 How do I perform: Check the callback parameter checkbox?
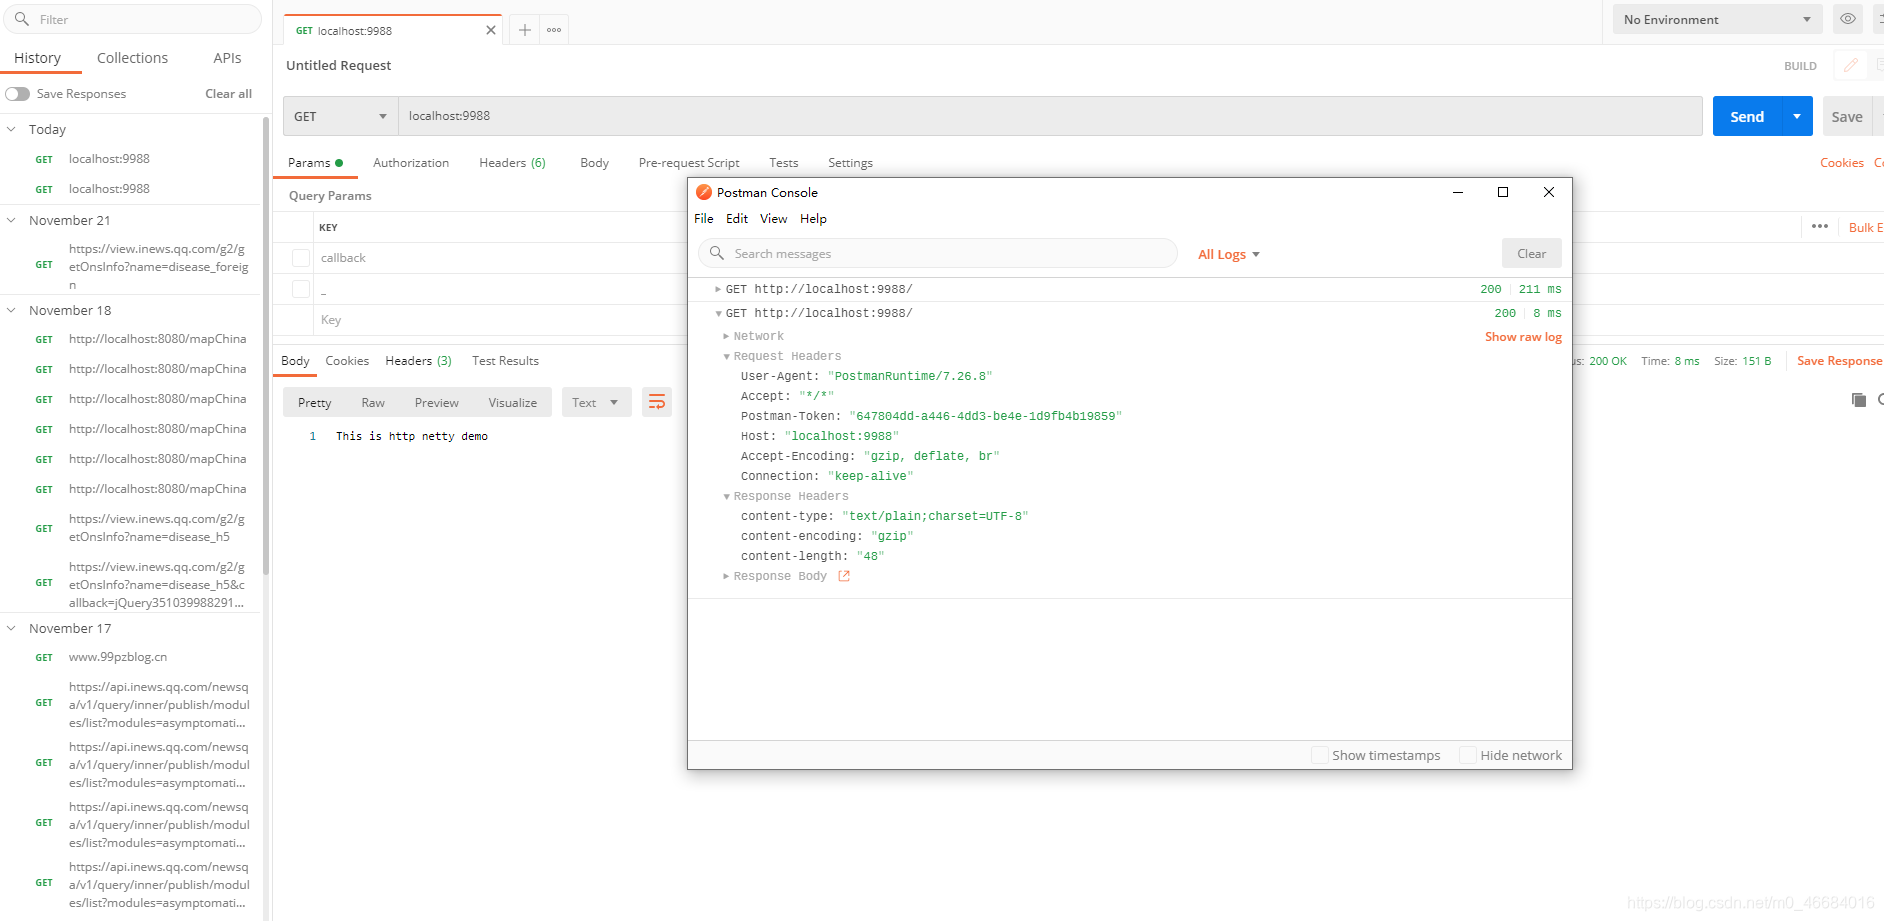tap(300, 258)
